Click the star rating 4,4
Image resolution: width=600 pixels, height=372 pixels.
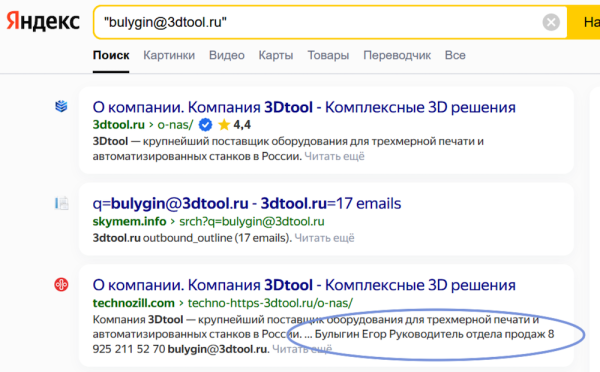tap(234, 125)
